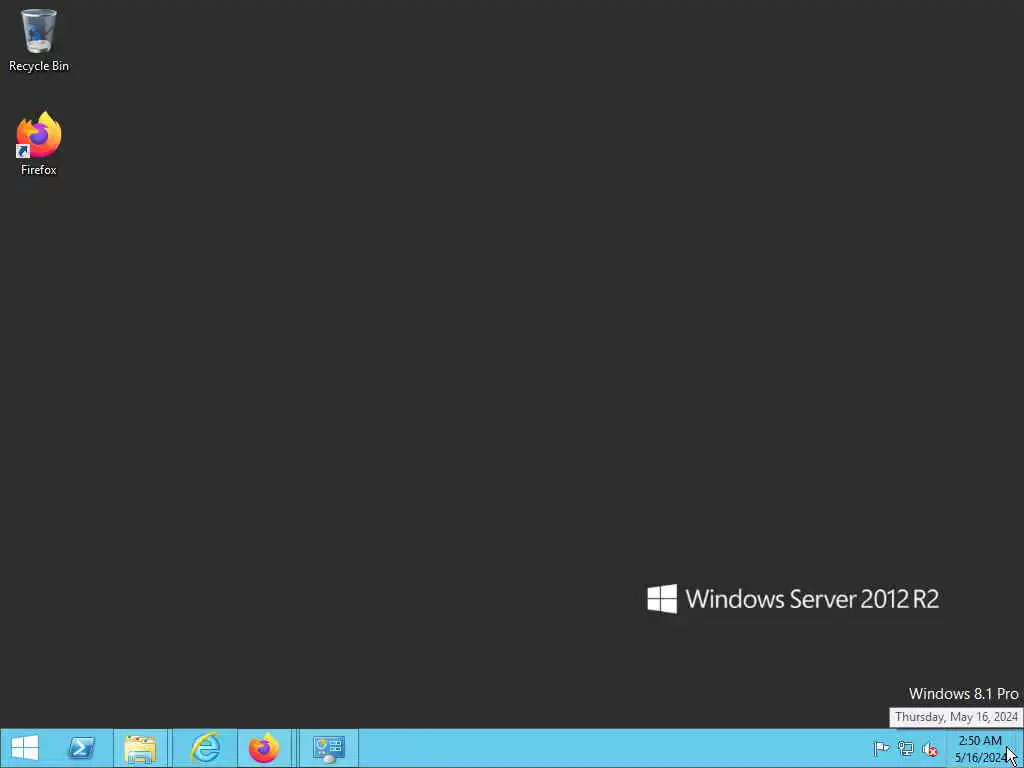The image size is (1024, 768).
Task: Open the network tray icon
Action: [905, 748]
